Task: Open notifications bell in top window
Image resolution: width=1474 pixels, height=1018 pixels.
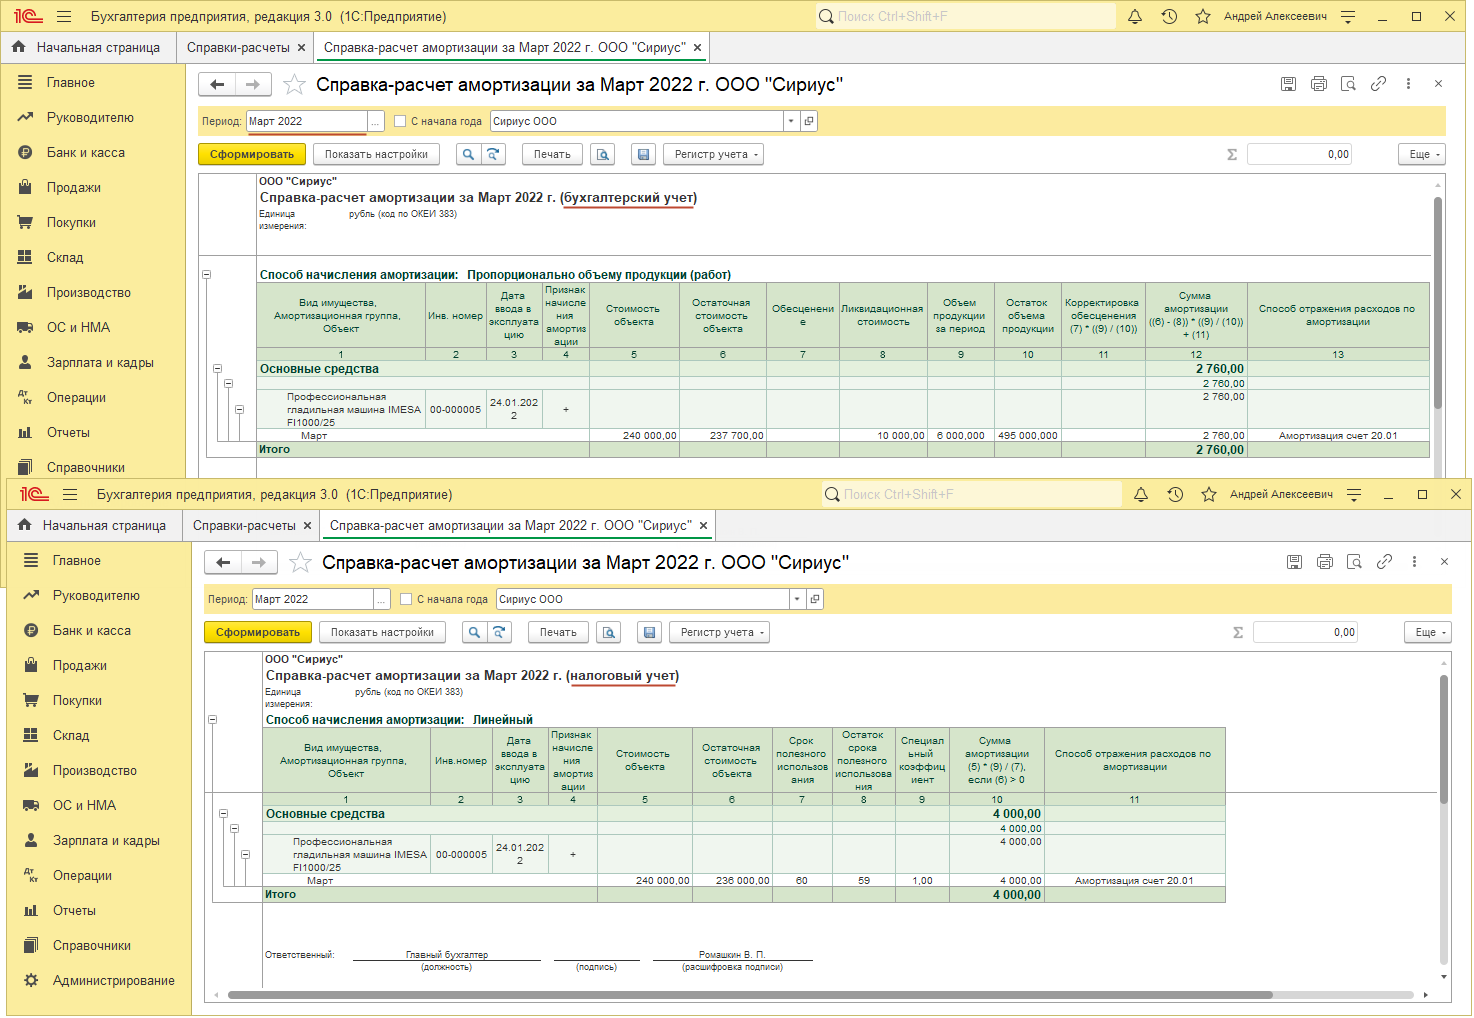Action: 1135,17
